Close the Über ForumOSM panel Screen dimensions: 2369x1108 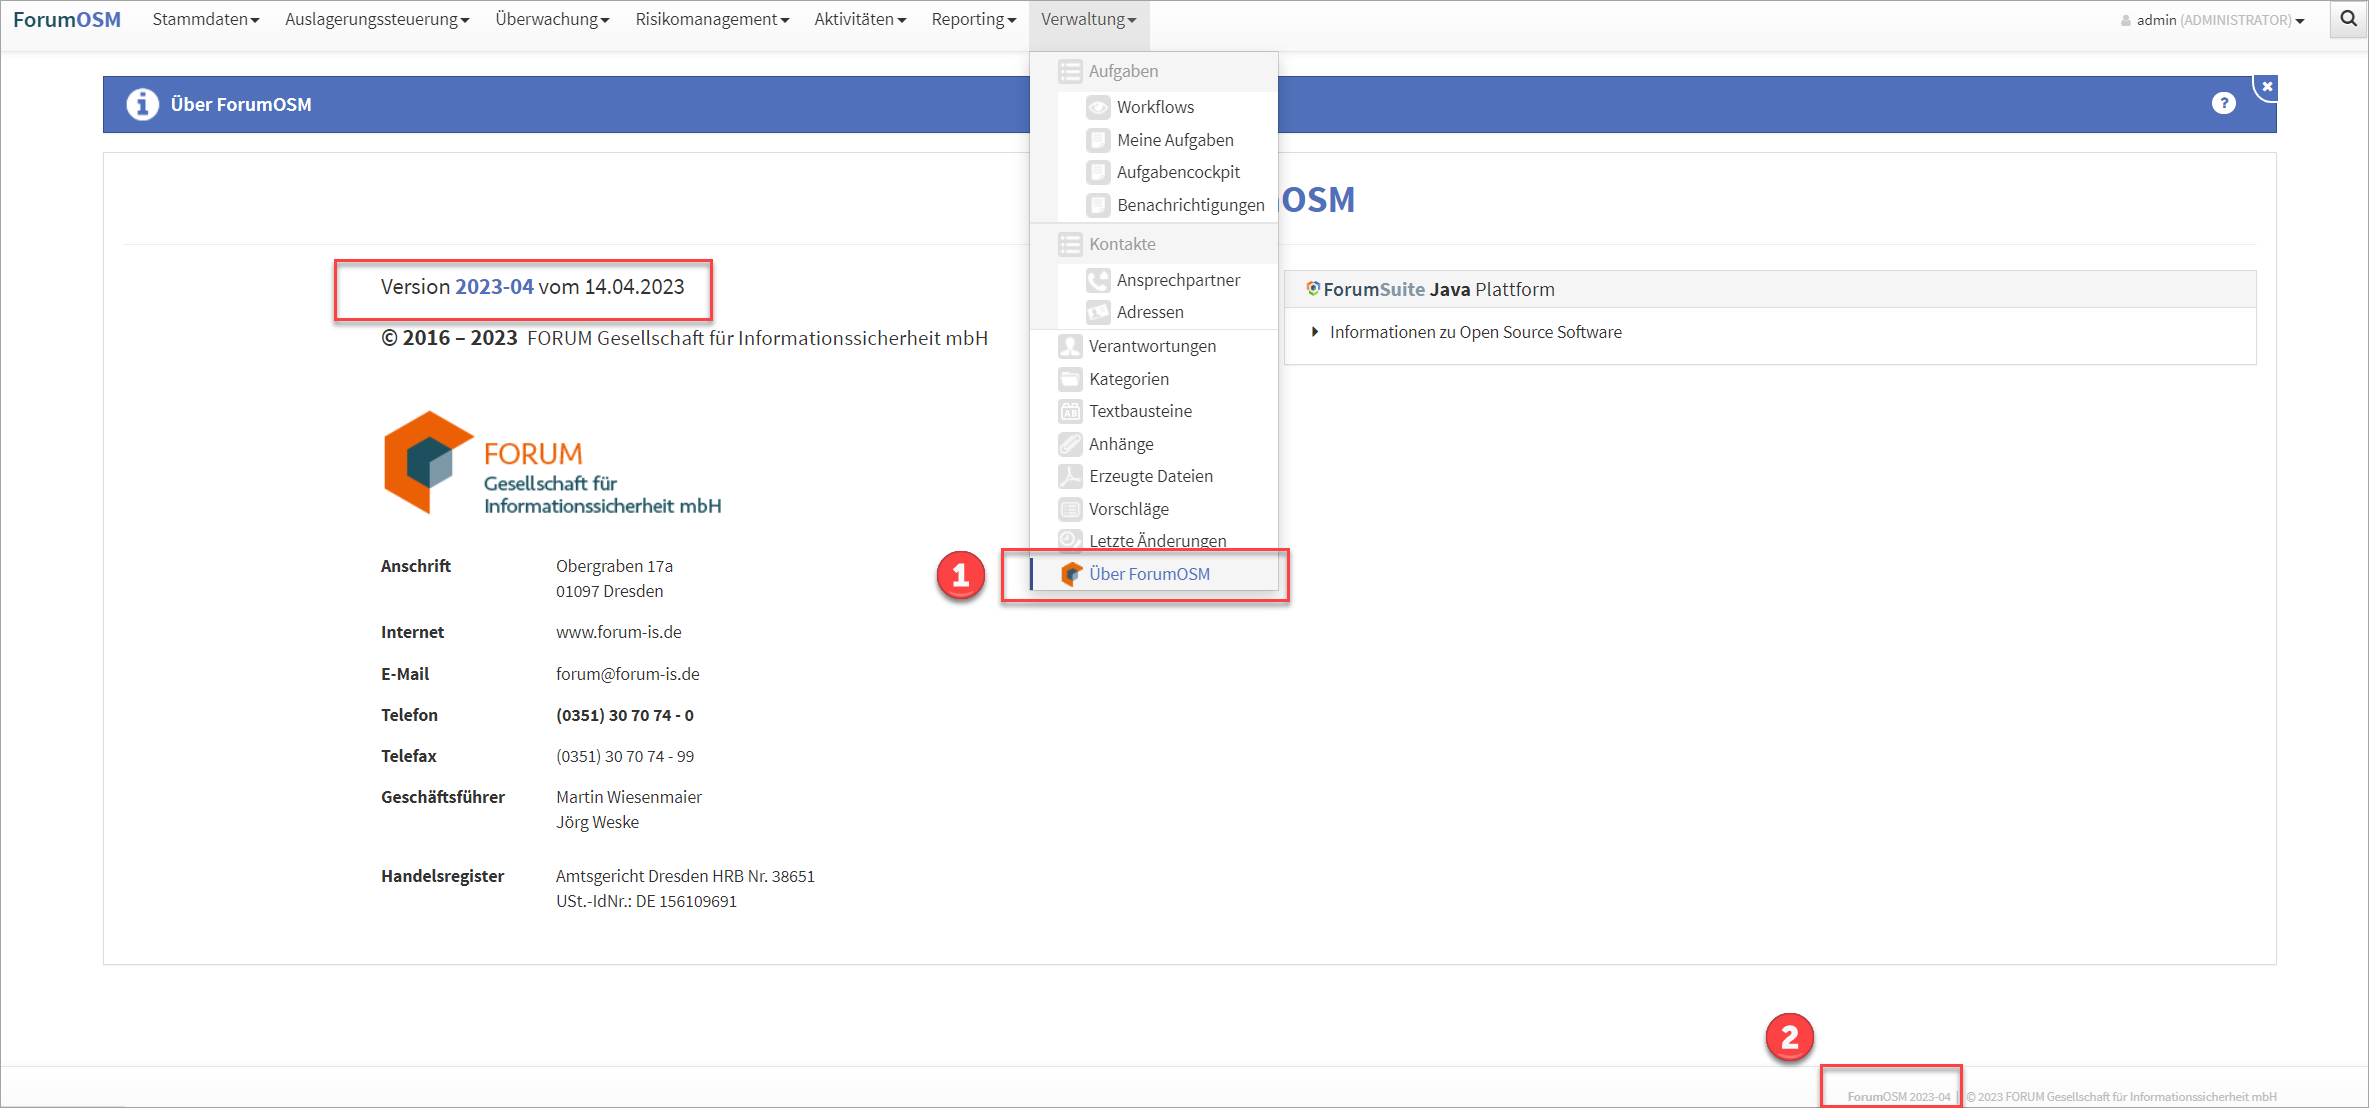pos(2267,87)
